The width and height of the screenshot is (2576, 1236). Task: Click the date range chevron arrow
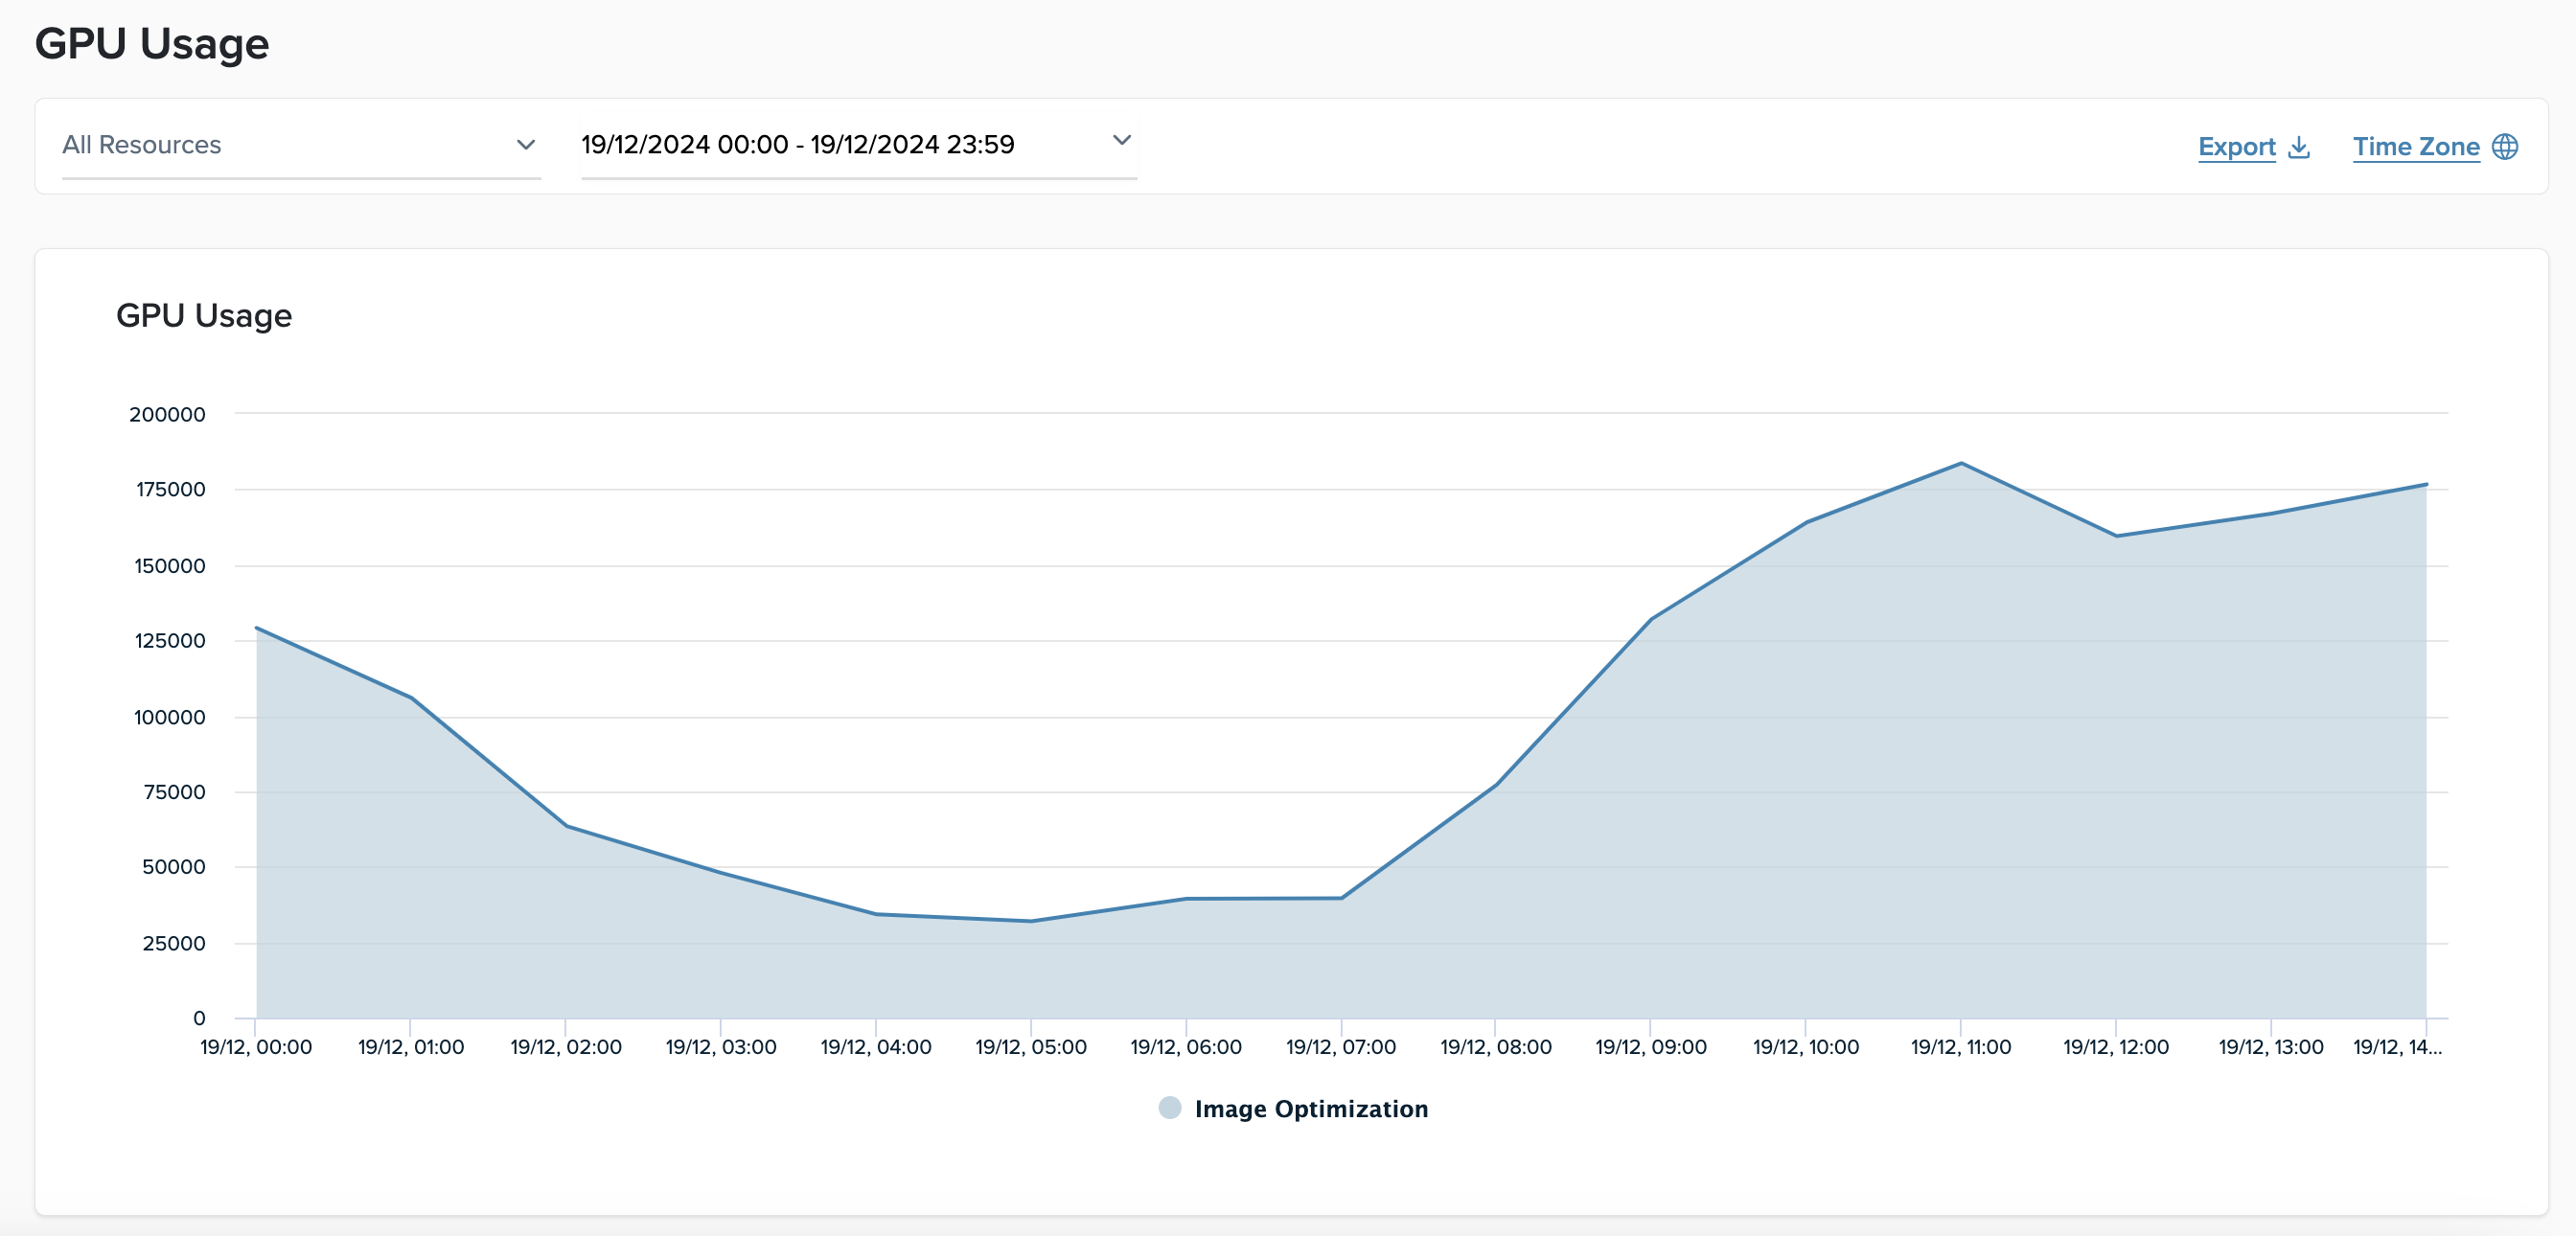click(x=1122, y=141)
